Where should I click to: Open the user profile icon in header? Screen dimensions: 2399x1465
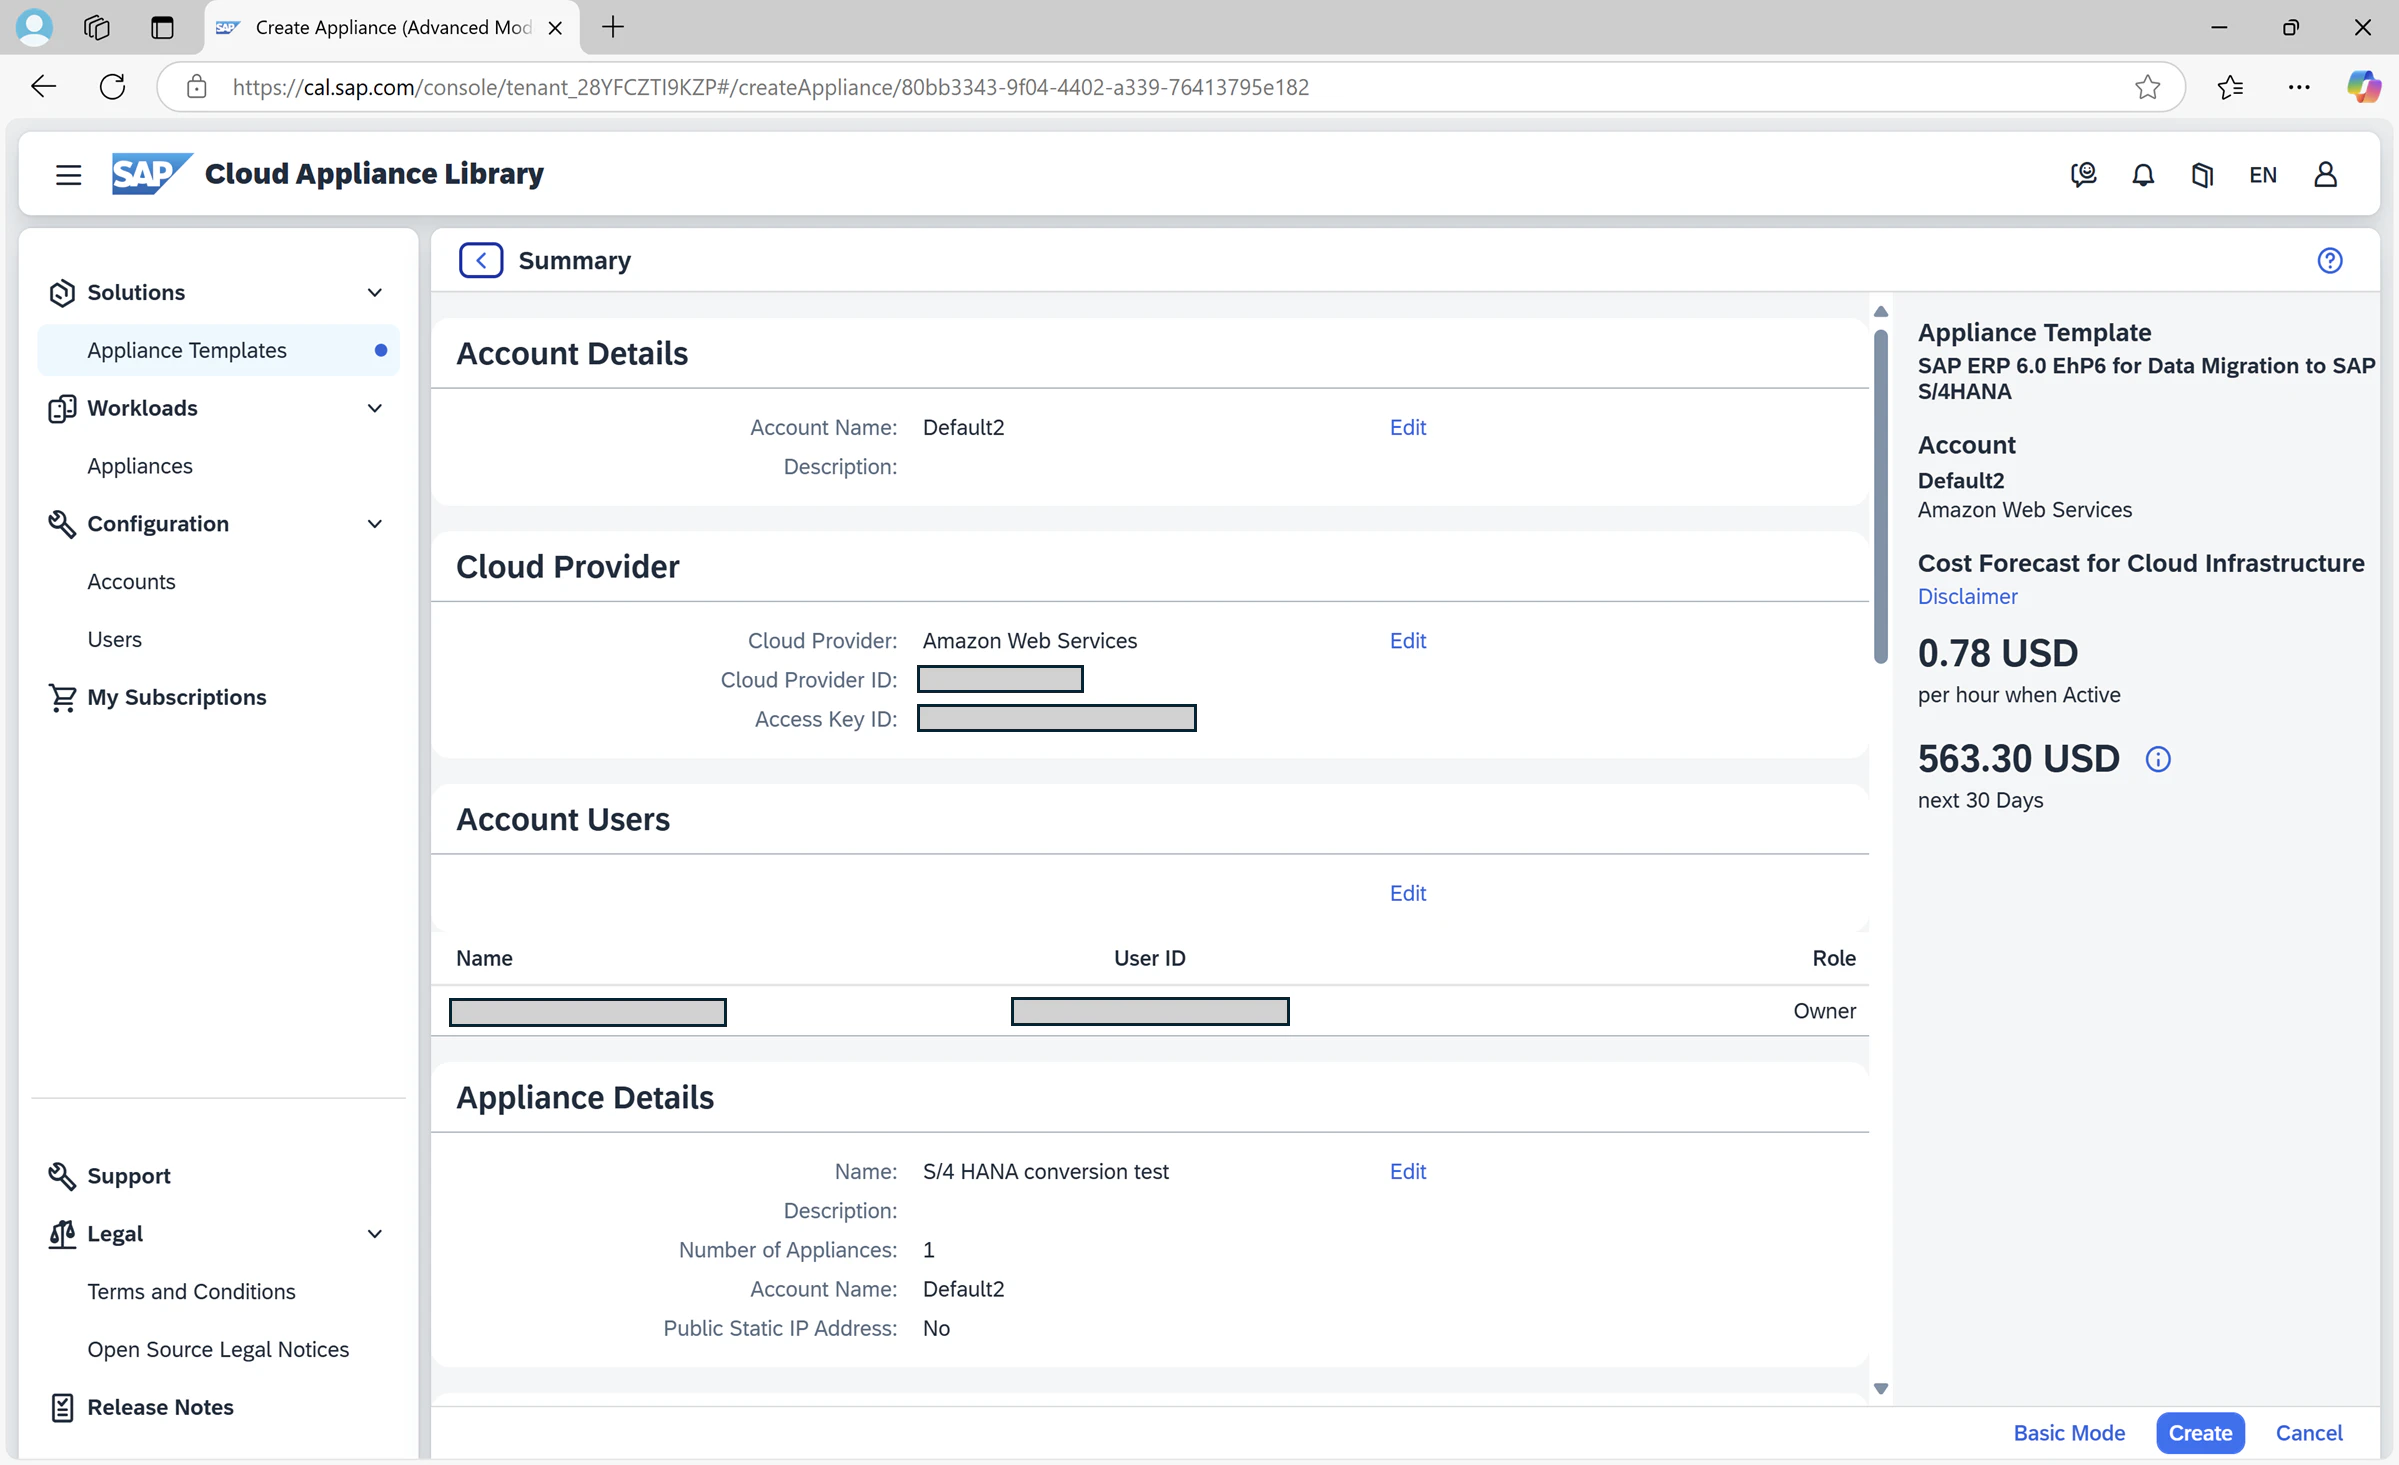pos(2325,175)
